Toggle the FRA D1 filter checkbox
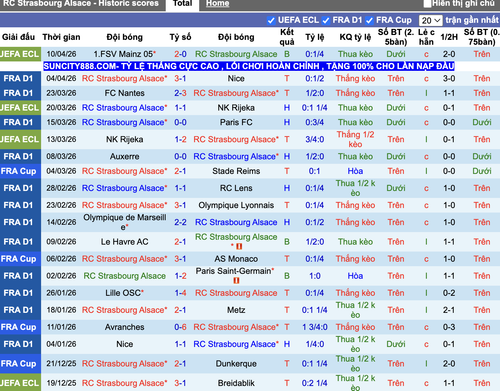The height and width of the screenshot is (391, 500). (x=326, y=21)
